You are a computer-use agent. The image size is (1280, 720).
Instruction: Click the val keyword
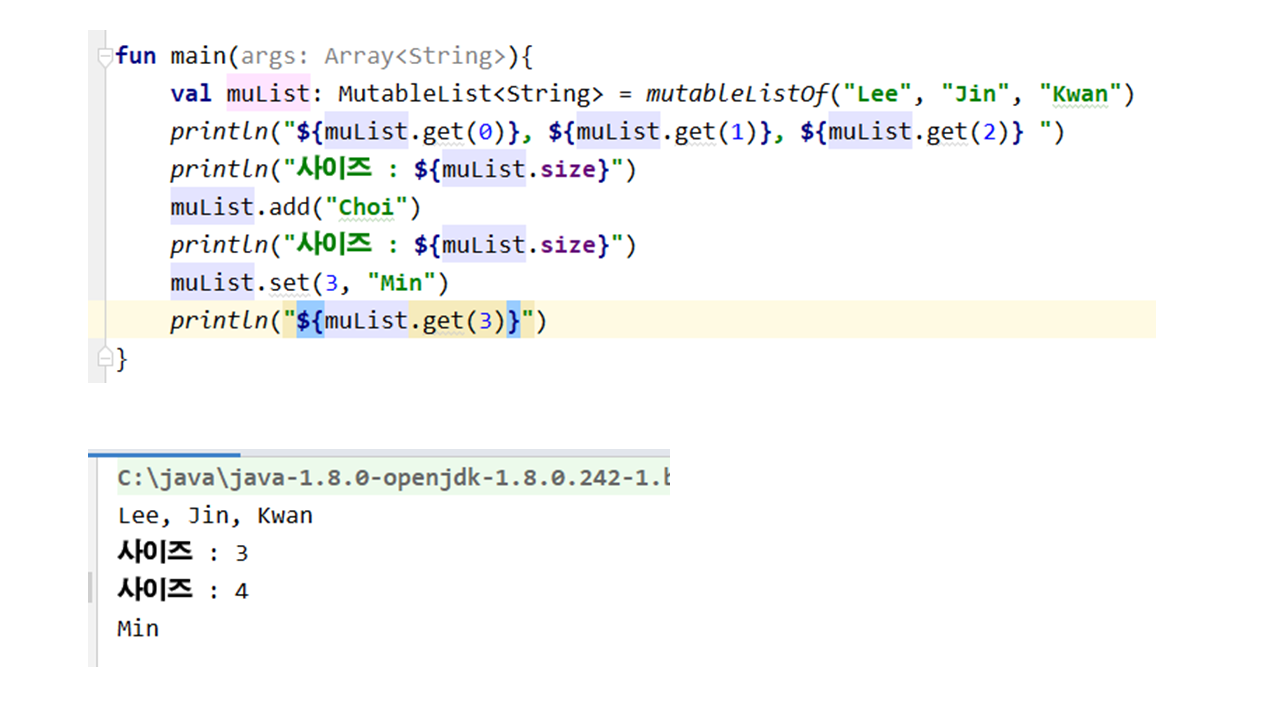(191, 94)
